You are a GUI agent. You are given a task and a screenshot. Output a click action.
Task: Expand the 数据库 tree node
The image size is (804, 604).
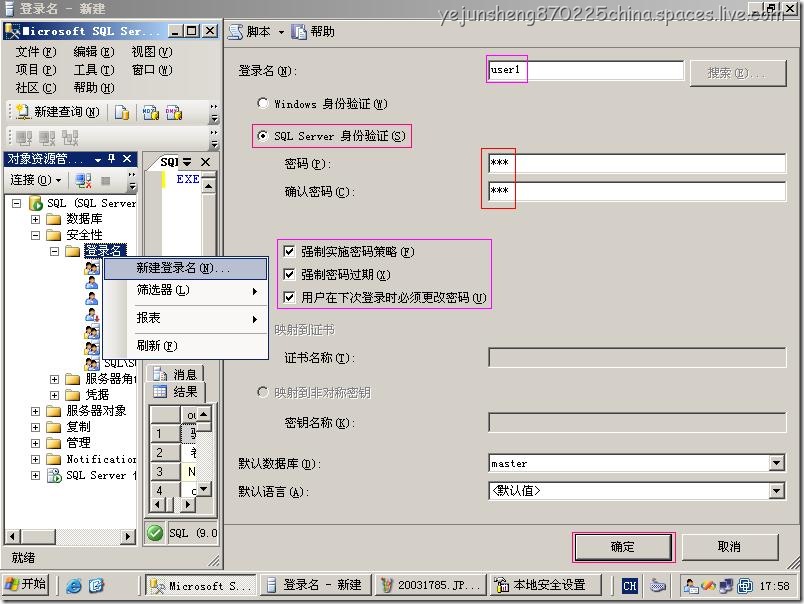pyautogui.click(x=35, y=219)
